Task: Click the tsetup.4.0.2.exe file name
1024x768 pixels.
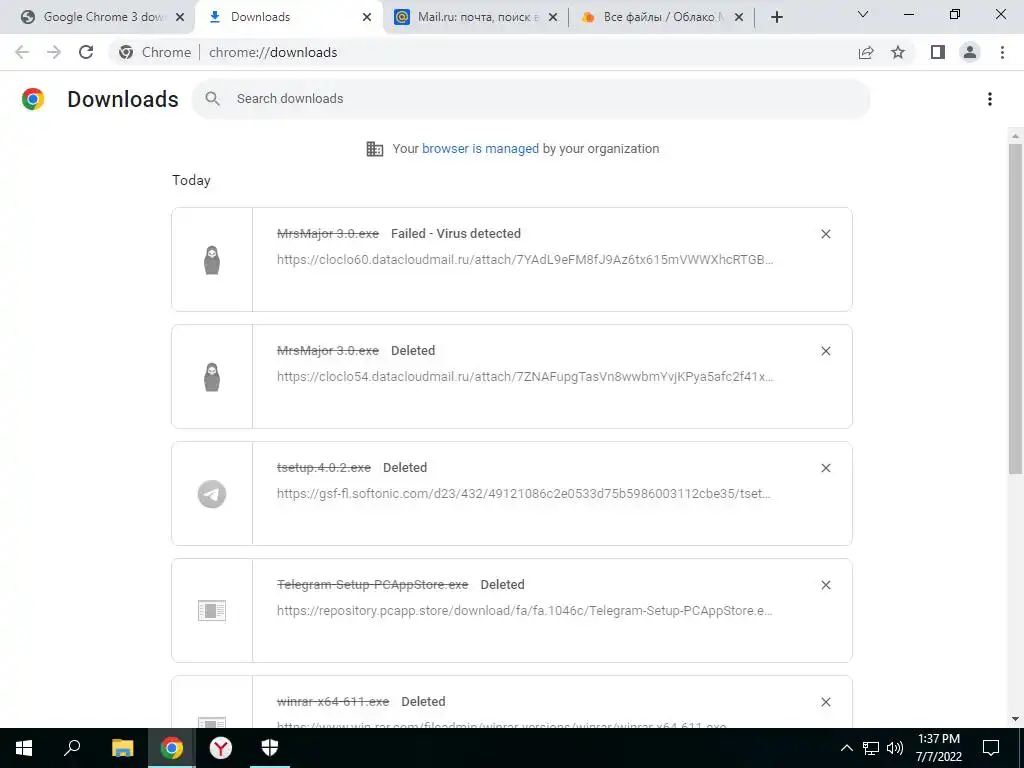Action: [324, 468]
